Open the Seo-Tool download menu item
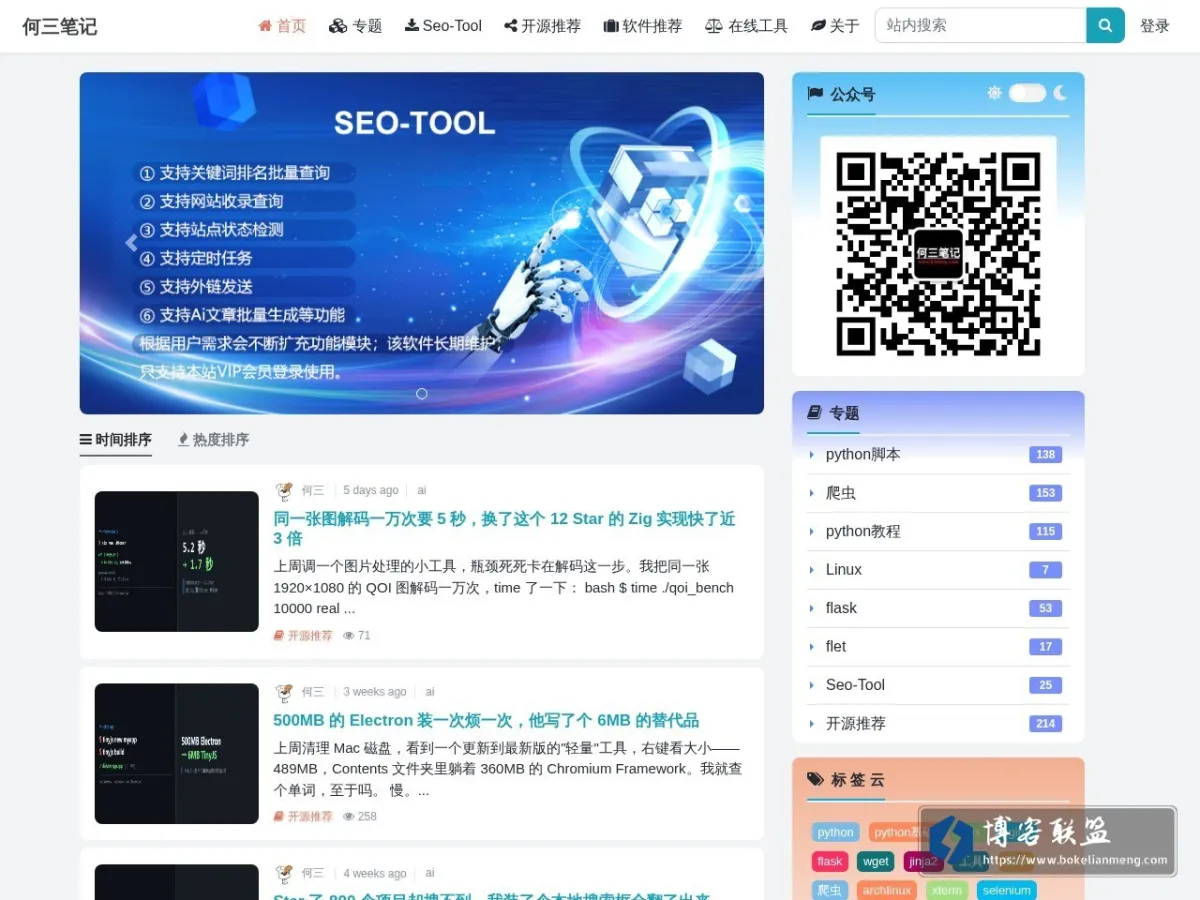 point(443,26)
